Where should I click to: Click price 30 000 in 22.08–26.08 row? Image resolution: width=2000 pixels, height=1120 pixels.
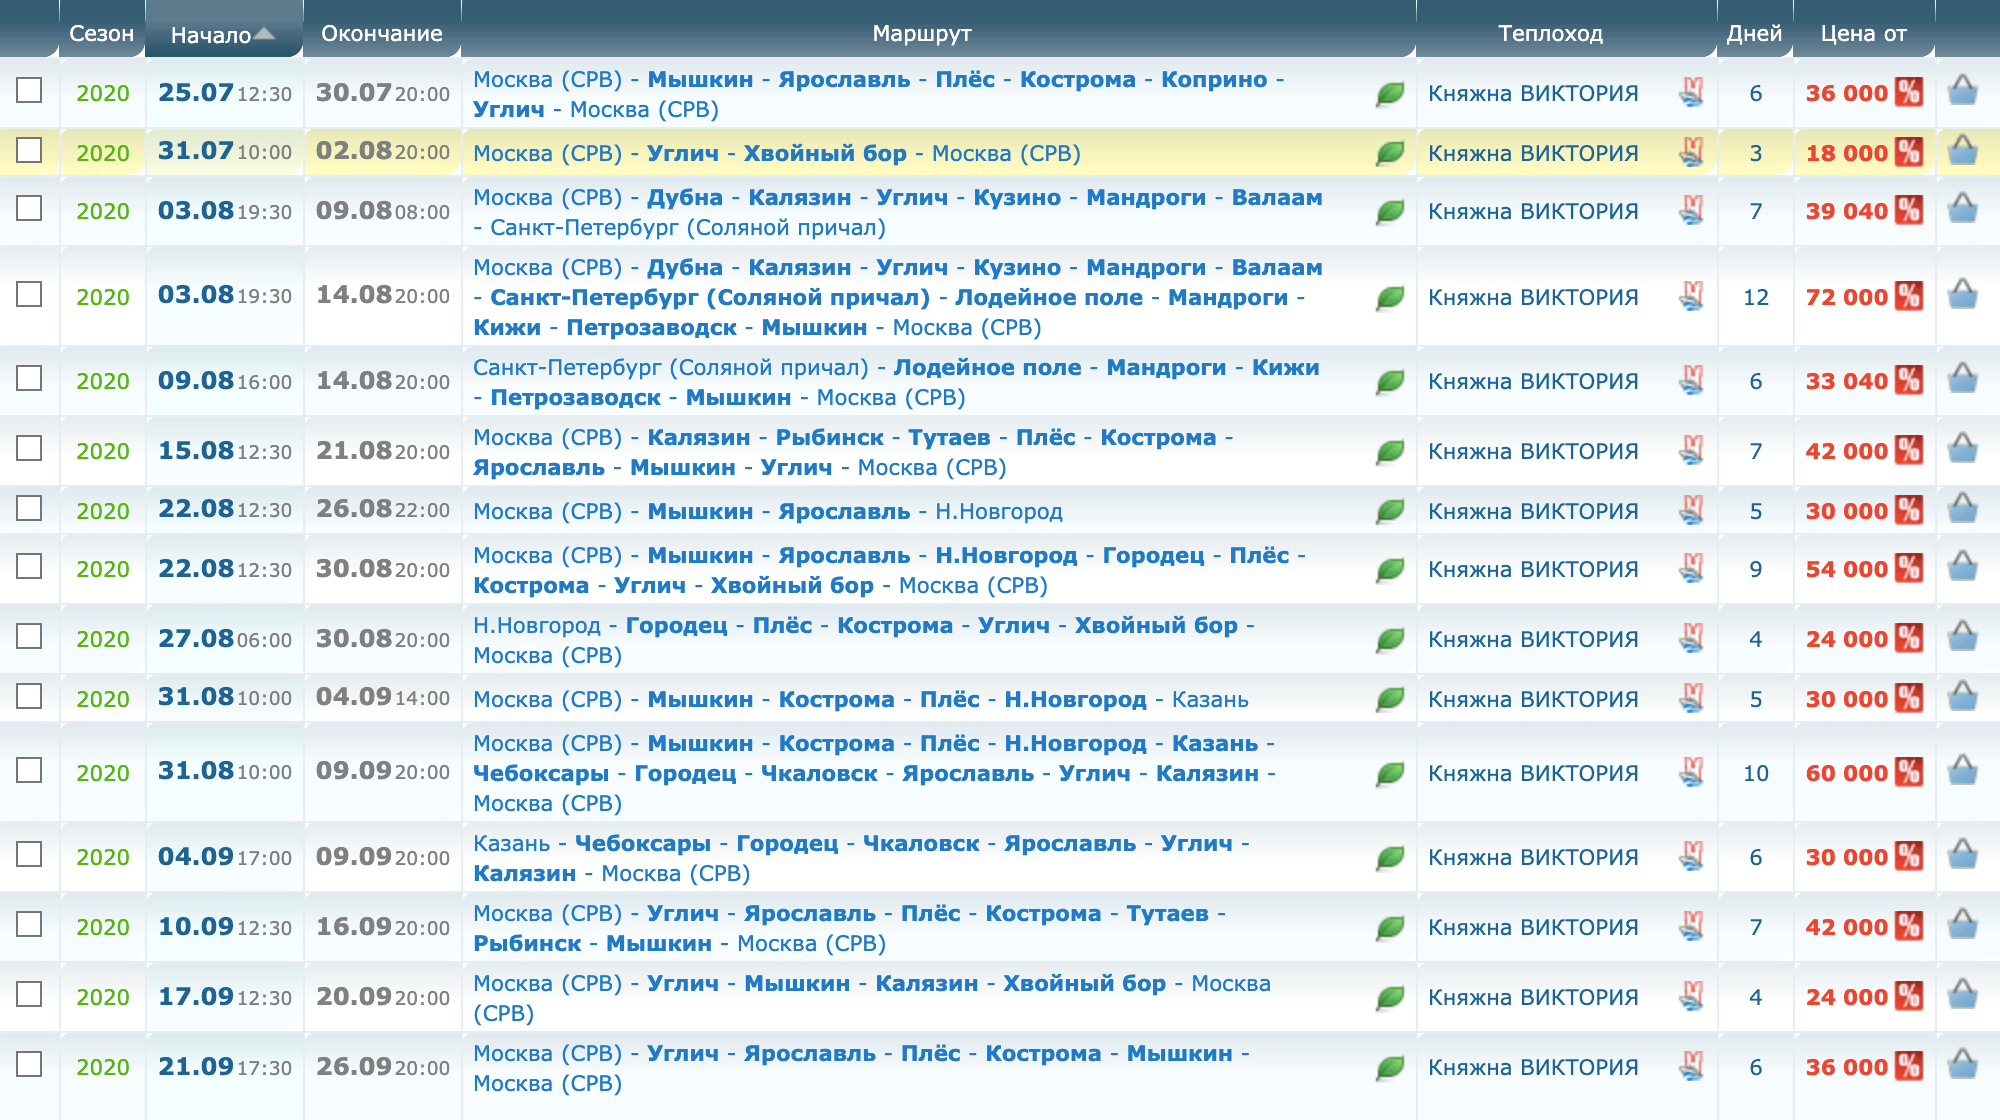(1846, 511)
